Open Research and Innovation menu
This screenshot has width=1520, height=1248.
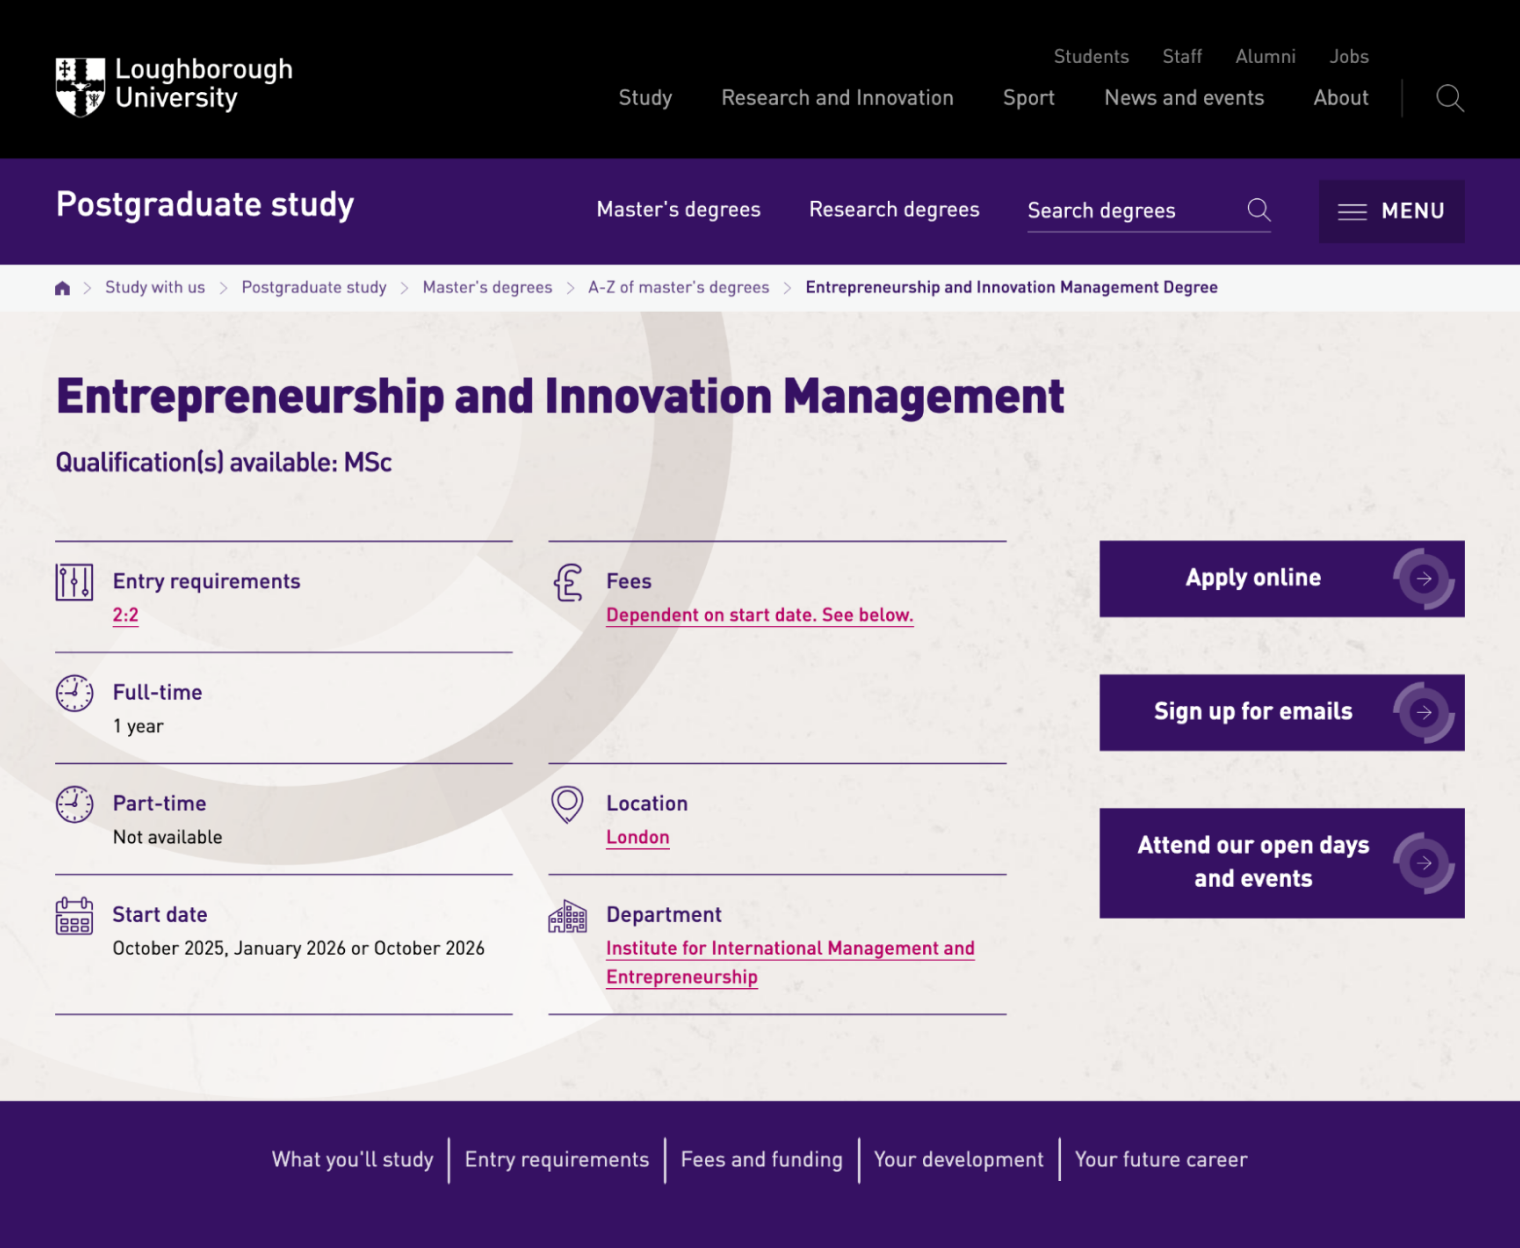point(838,98)
